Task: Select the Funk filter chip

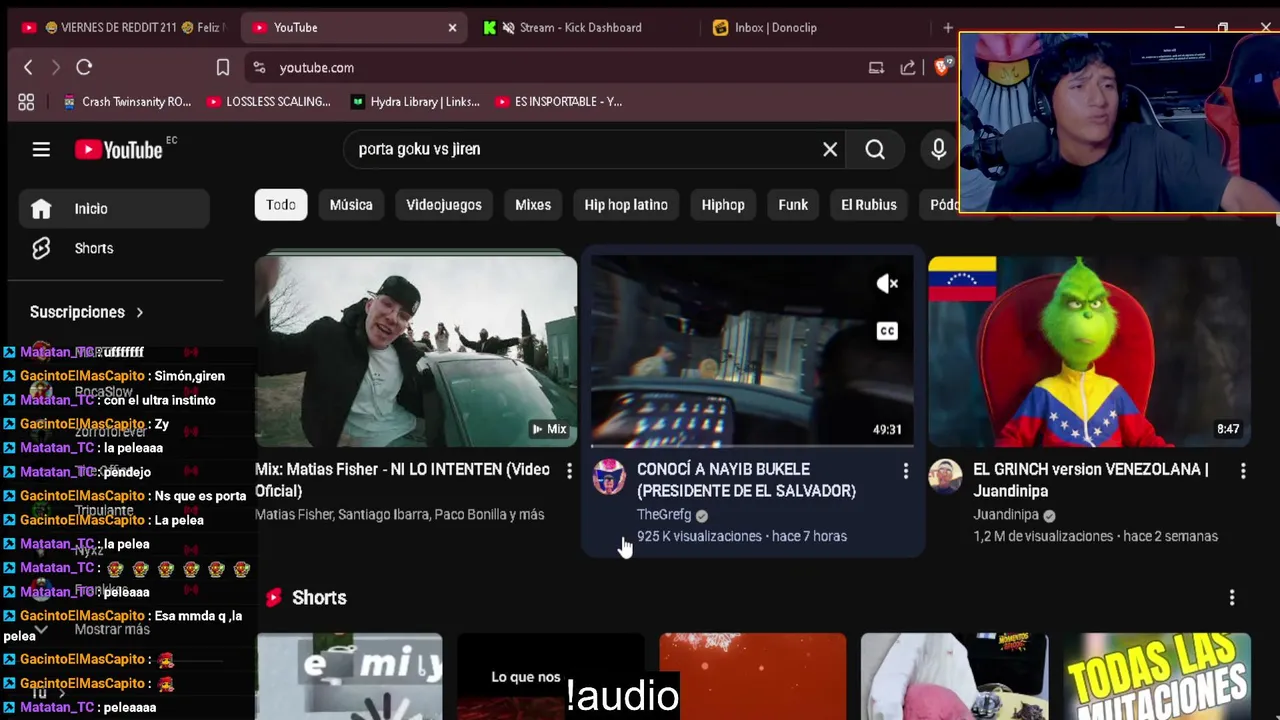Action: (x=793, y=205)
